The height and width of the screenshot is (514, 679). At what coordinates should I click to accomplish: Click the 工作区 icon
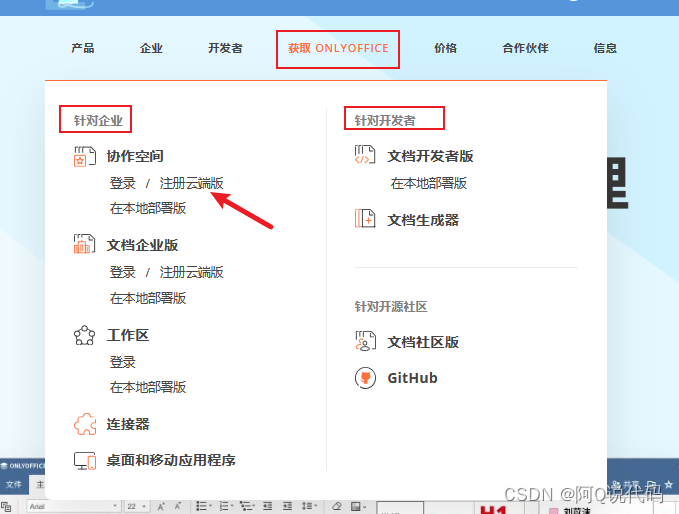[84, 335]
